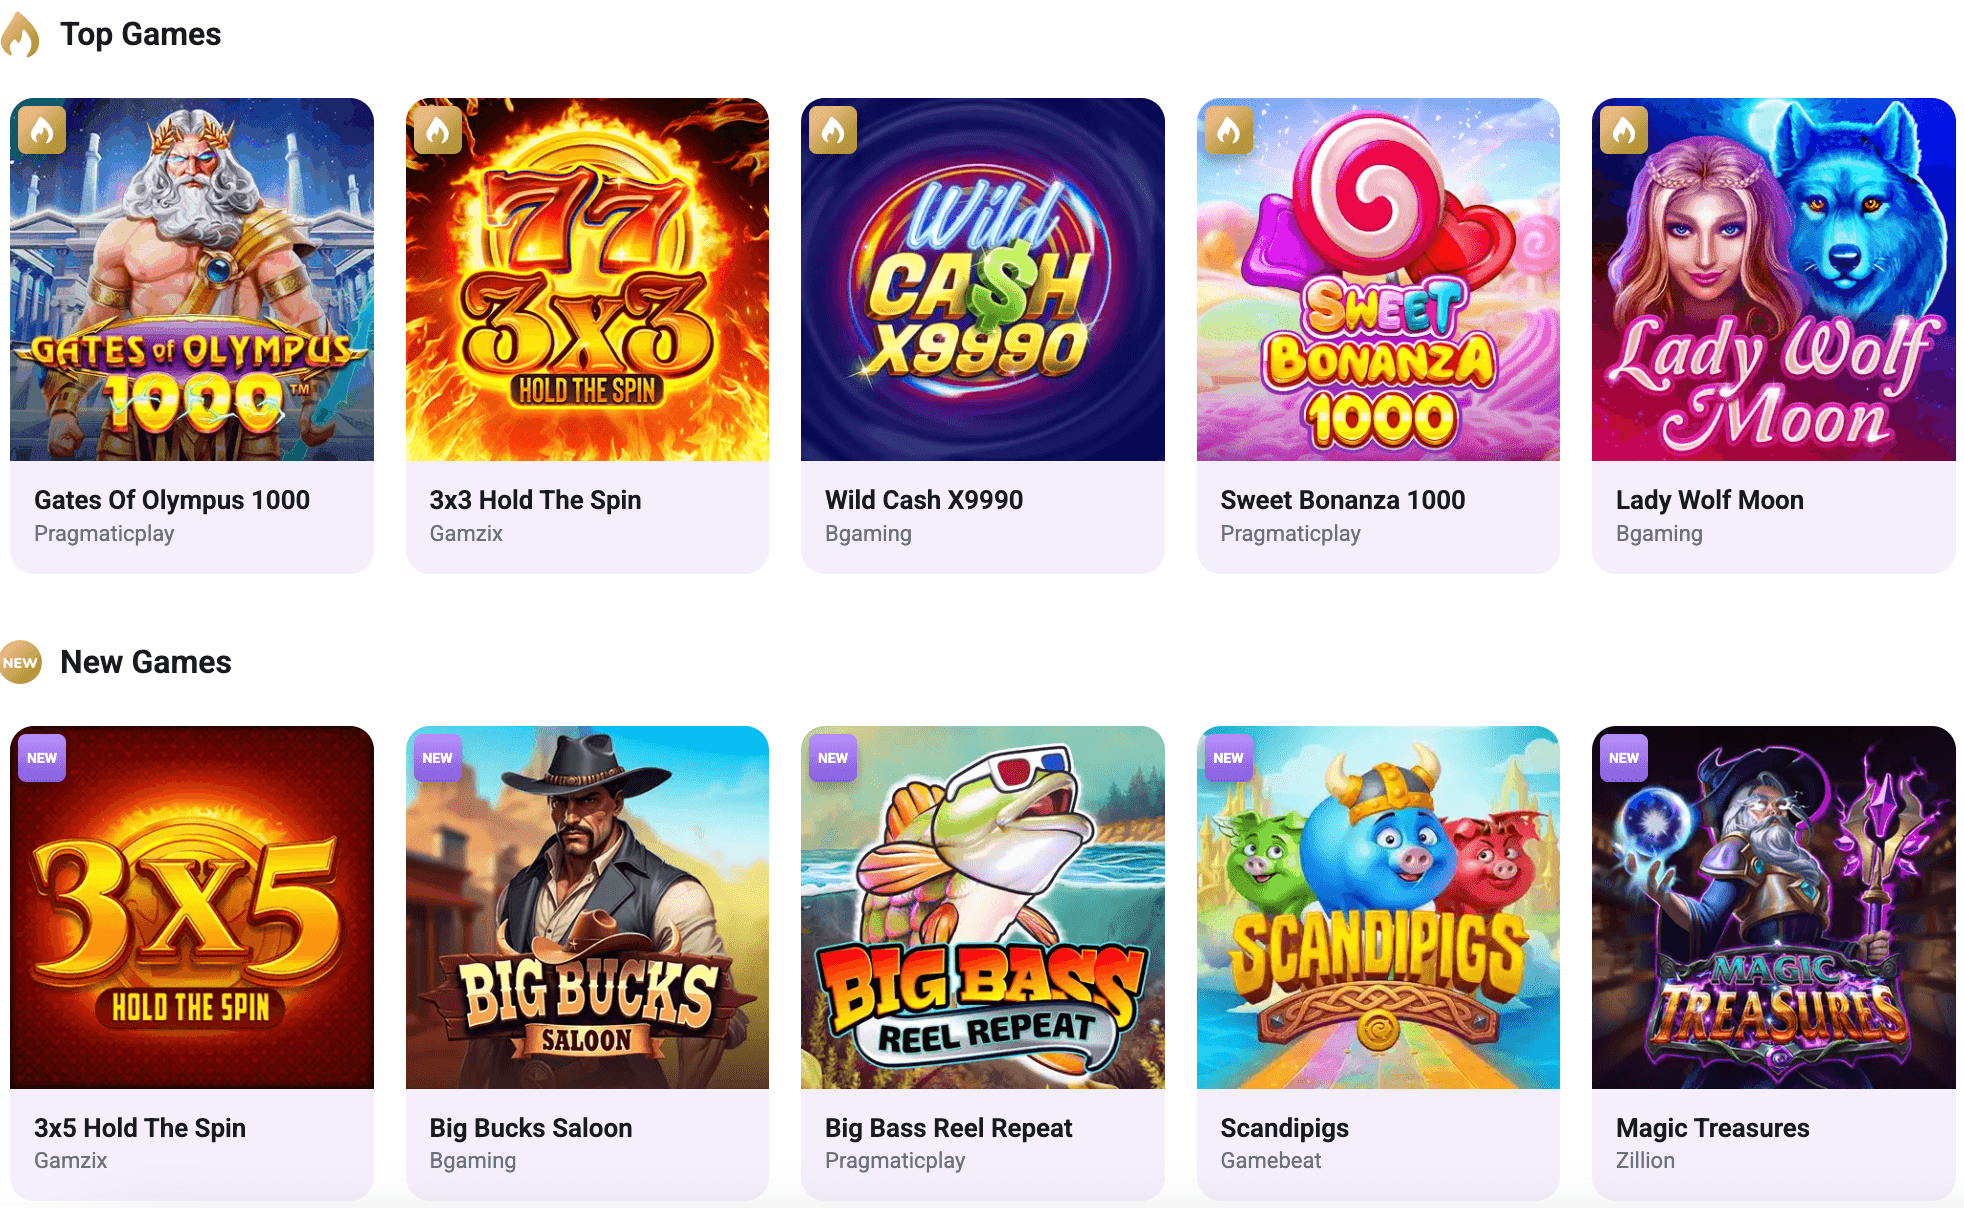The width and height of the screenshot is (1964, 1208).
Task: Click the flame badge on Gates Of Olympus
Action: coord(42,130)
